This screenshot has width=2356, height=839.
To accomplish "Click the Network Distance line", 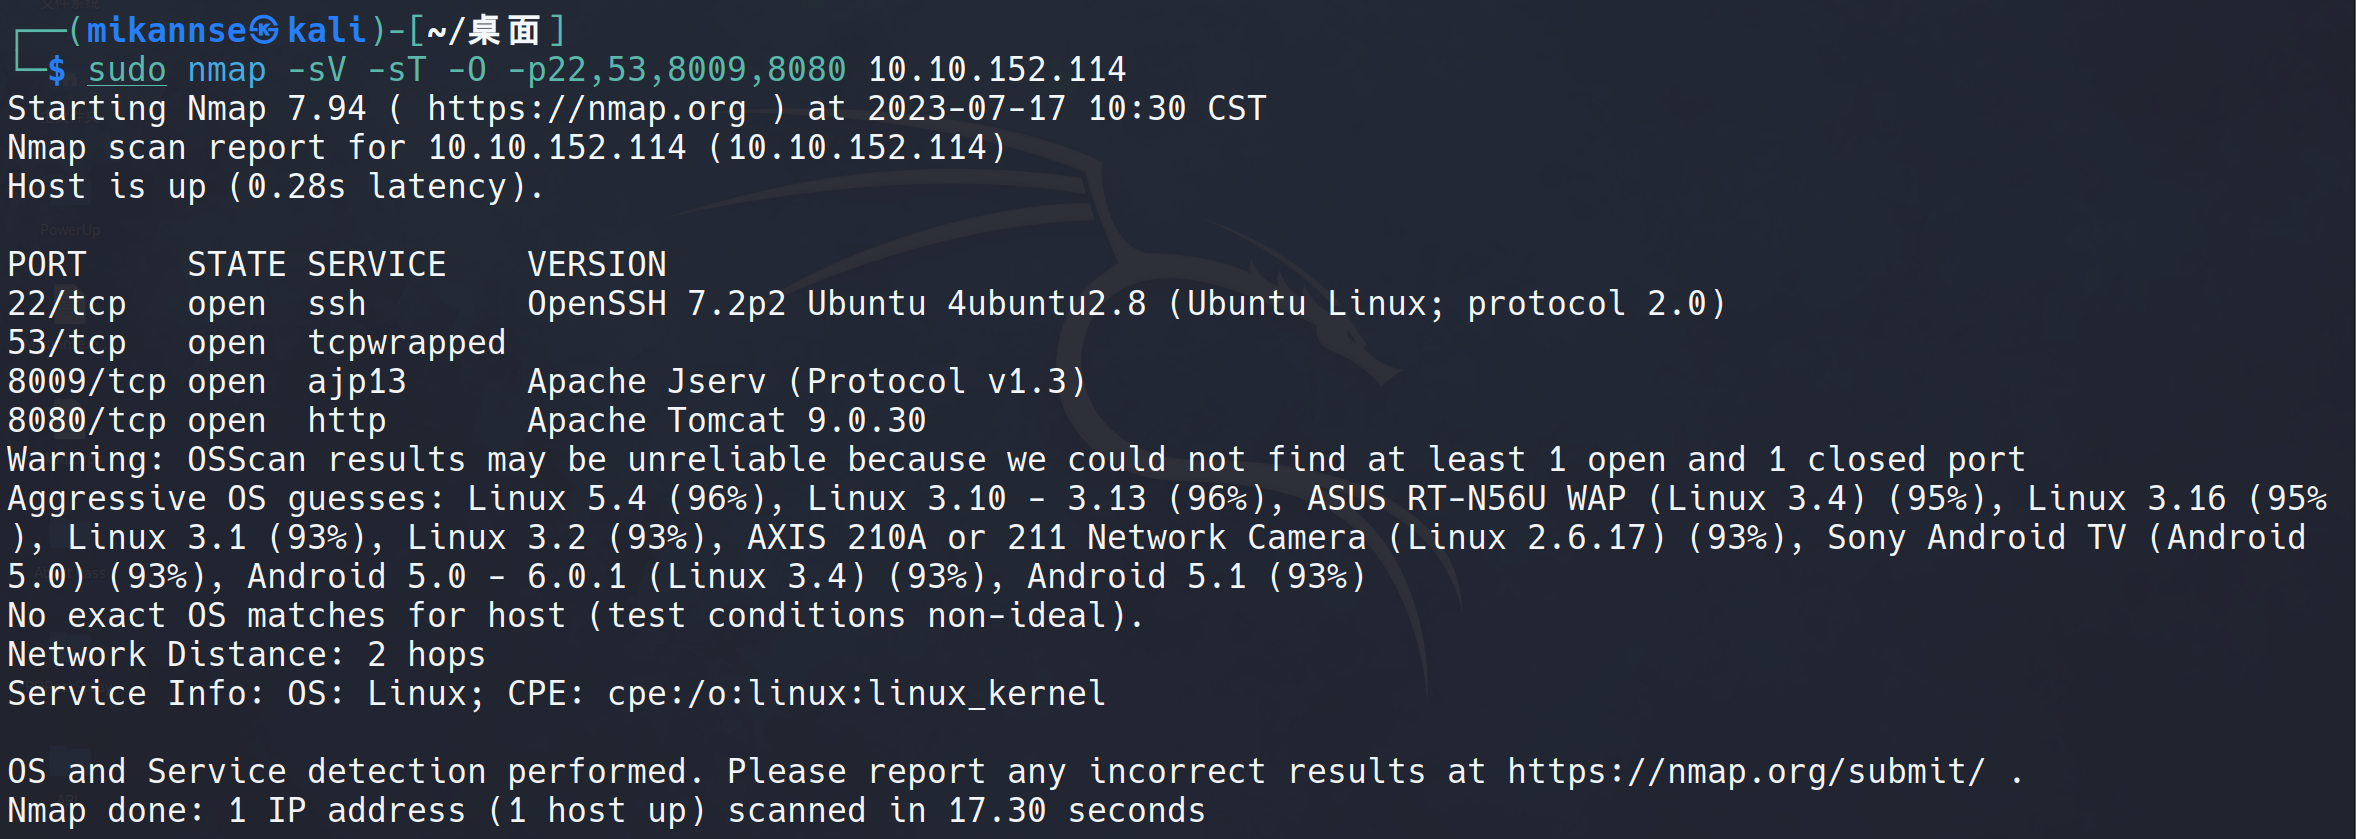I will 246,655.
